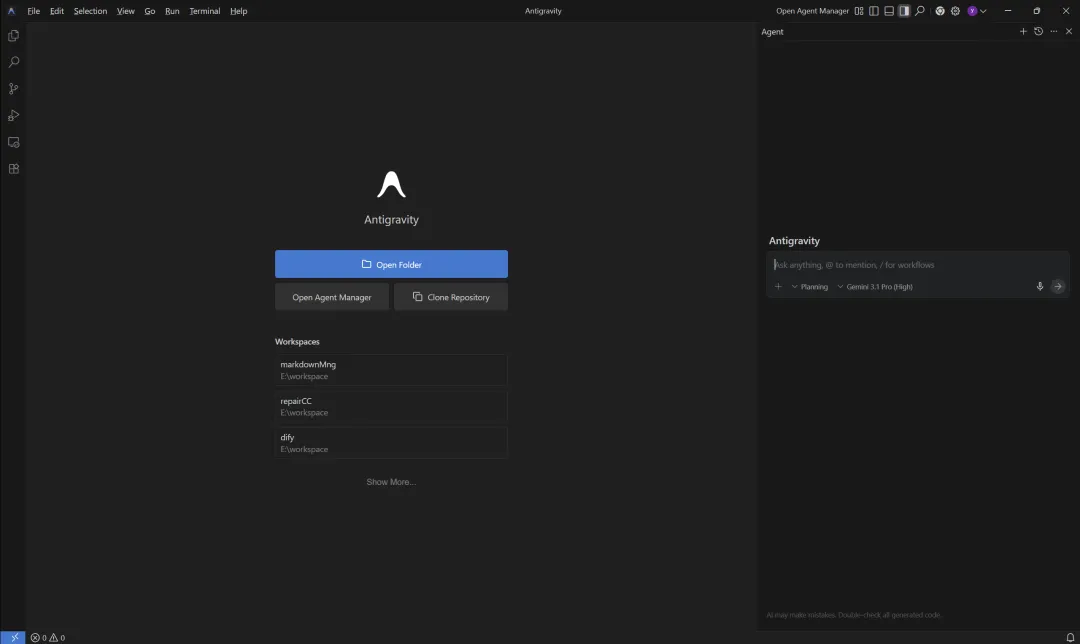Open the repairCC workspace
This screenshot has height=644, width=1080.
(x=391, y=406)
